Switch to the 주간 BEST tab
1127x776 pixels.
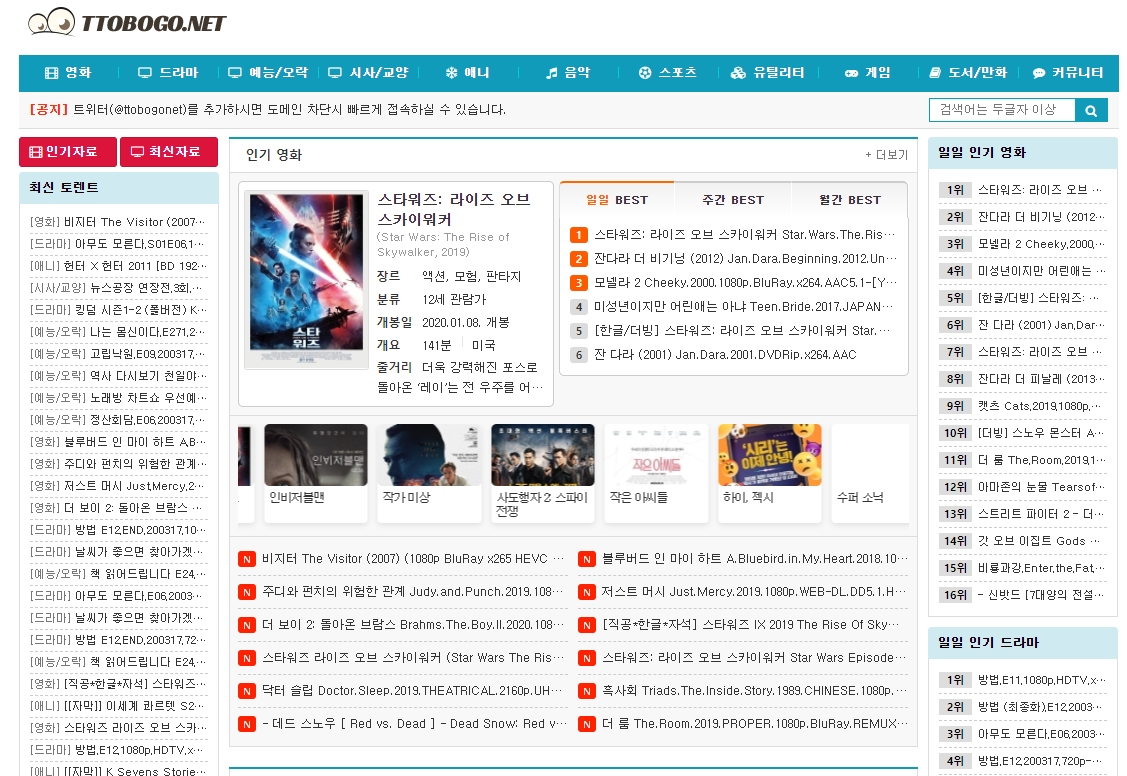[732, 200]
